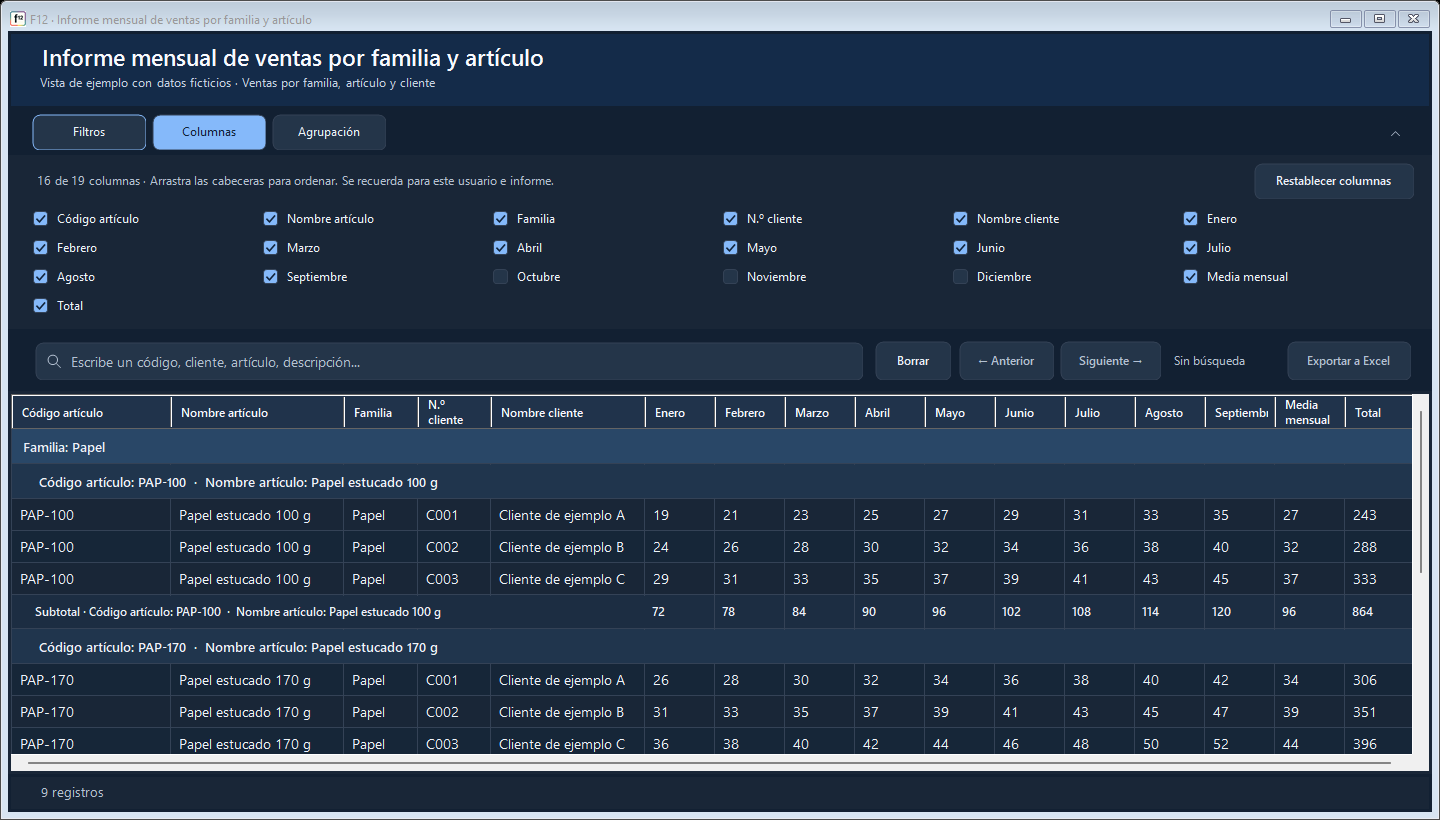Uncheck the Total column checkbox
Viewport: 1440px width, 820px height.
tap(41, 306)
